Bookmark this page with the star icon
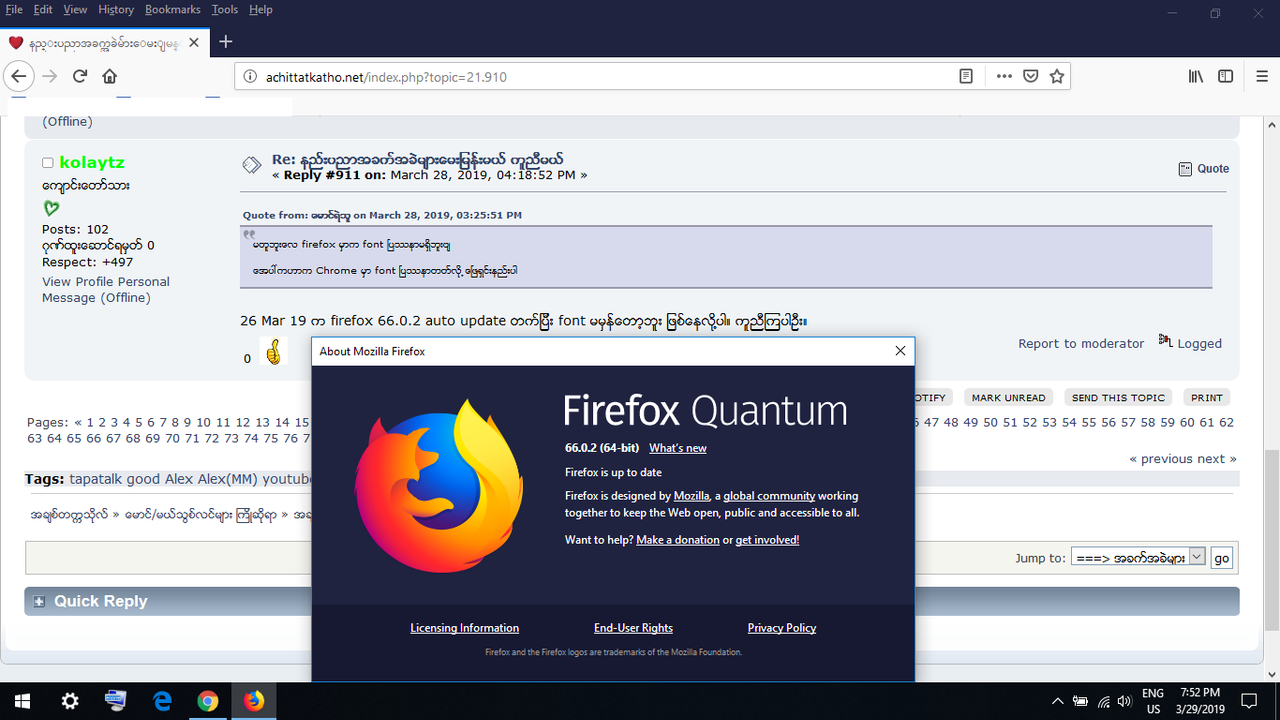Screen dimensions: 1280x720 (1057, 76)
